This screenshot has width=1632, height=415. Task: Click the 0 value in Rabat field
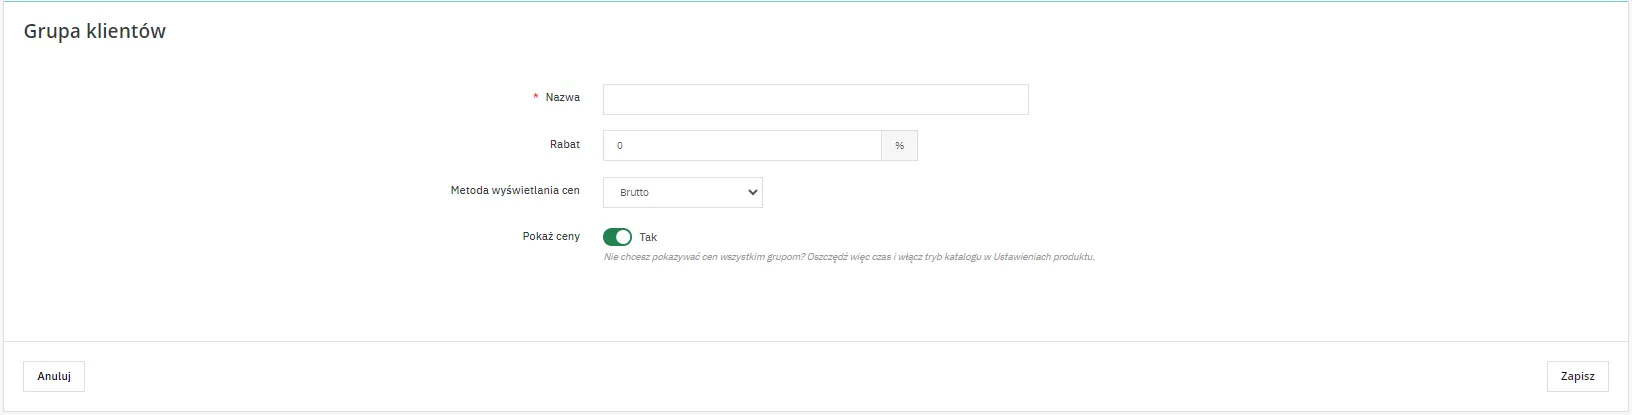point(620,146)
